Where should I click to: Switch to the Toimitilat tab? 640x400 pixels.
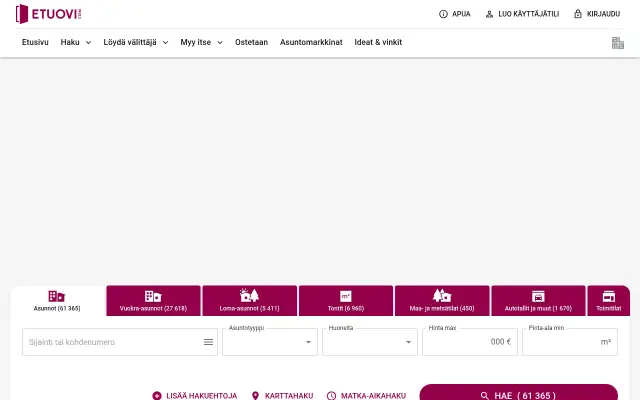pos(609,301)
